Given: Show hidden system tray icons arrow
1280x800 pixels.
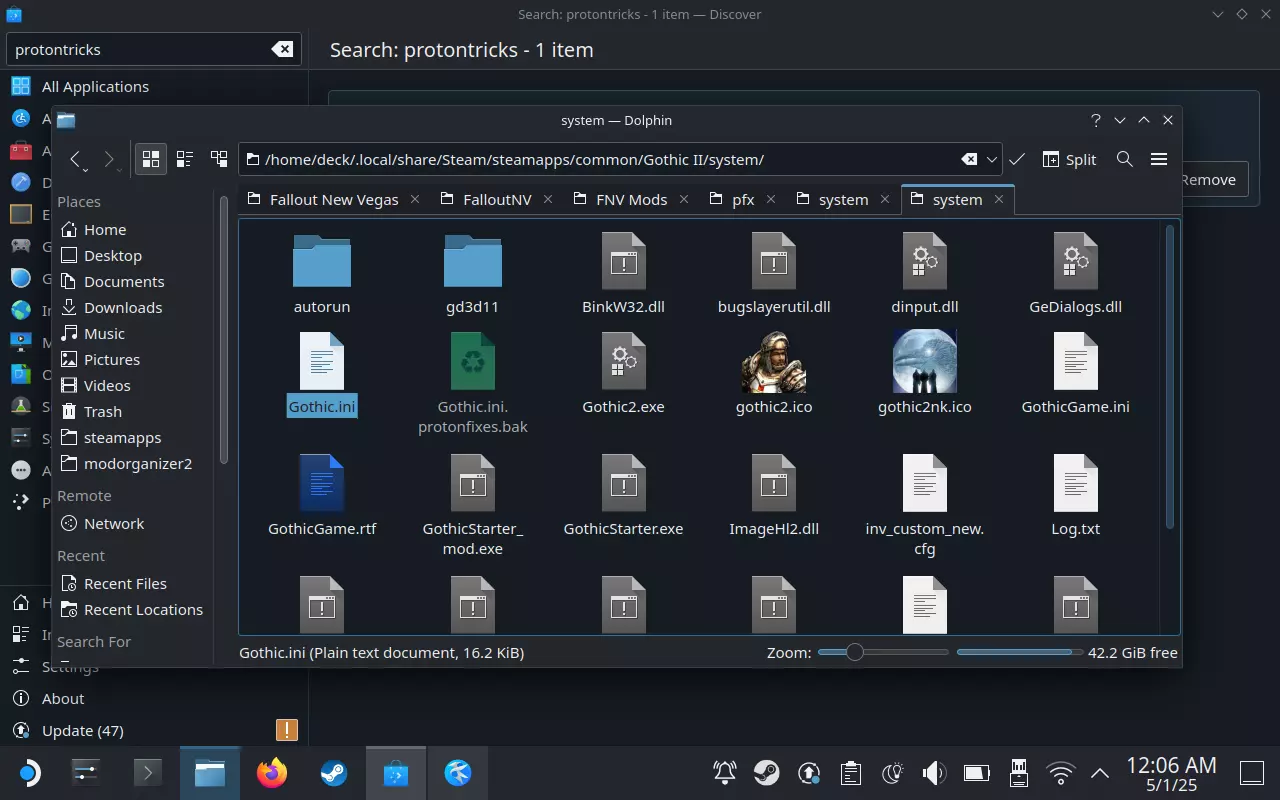Looking at the screenshot, I should coord(1099,772).
